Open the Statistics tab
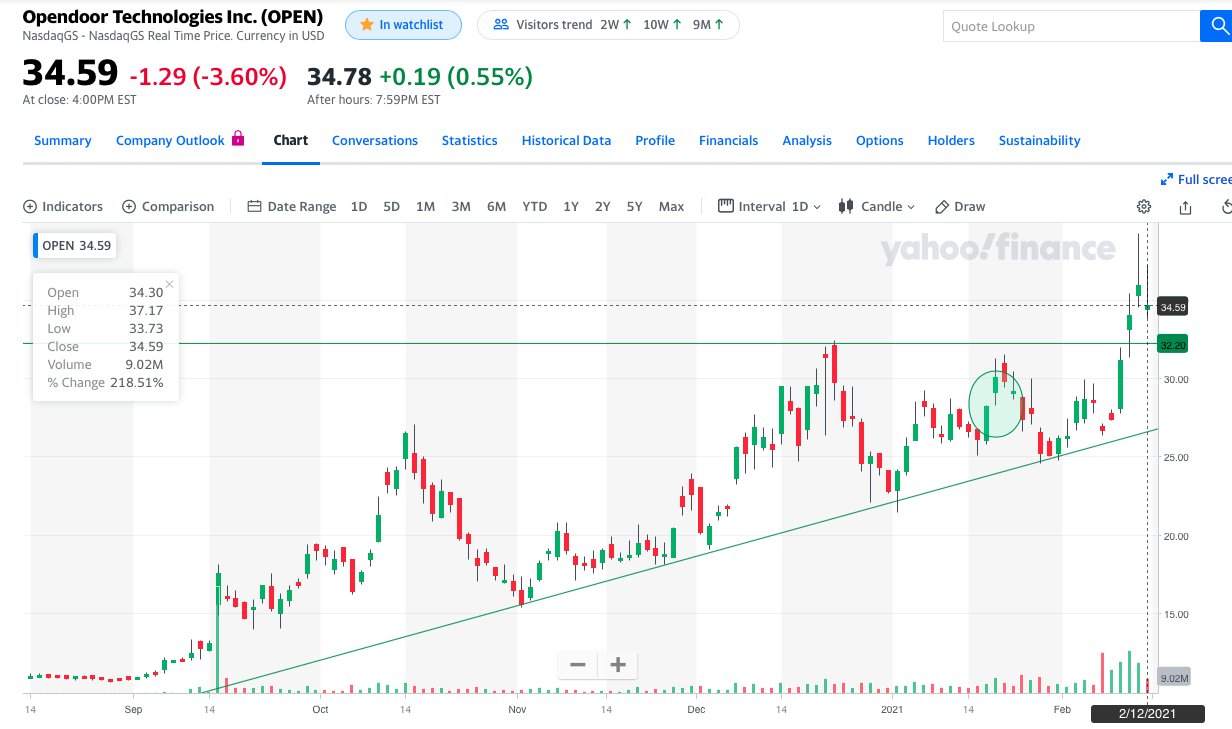Screen dimensions: 1232x729 coord(470,141)
